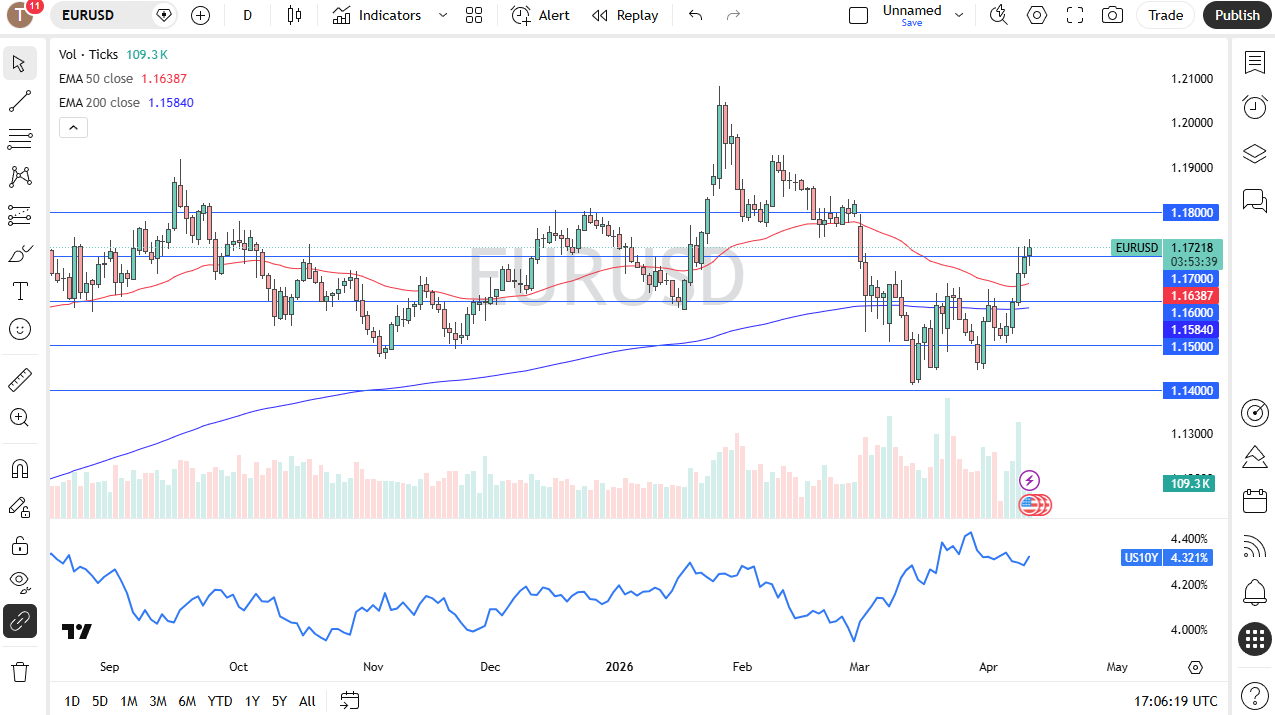
Task: Collapse the chart legend with the arrow
Action: (x=73, y=127)
